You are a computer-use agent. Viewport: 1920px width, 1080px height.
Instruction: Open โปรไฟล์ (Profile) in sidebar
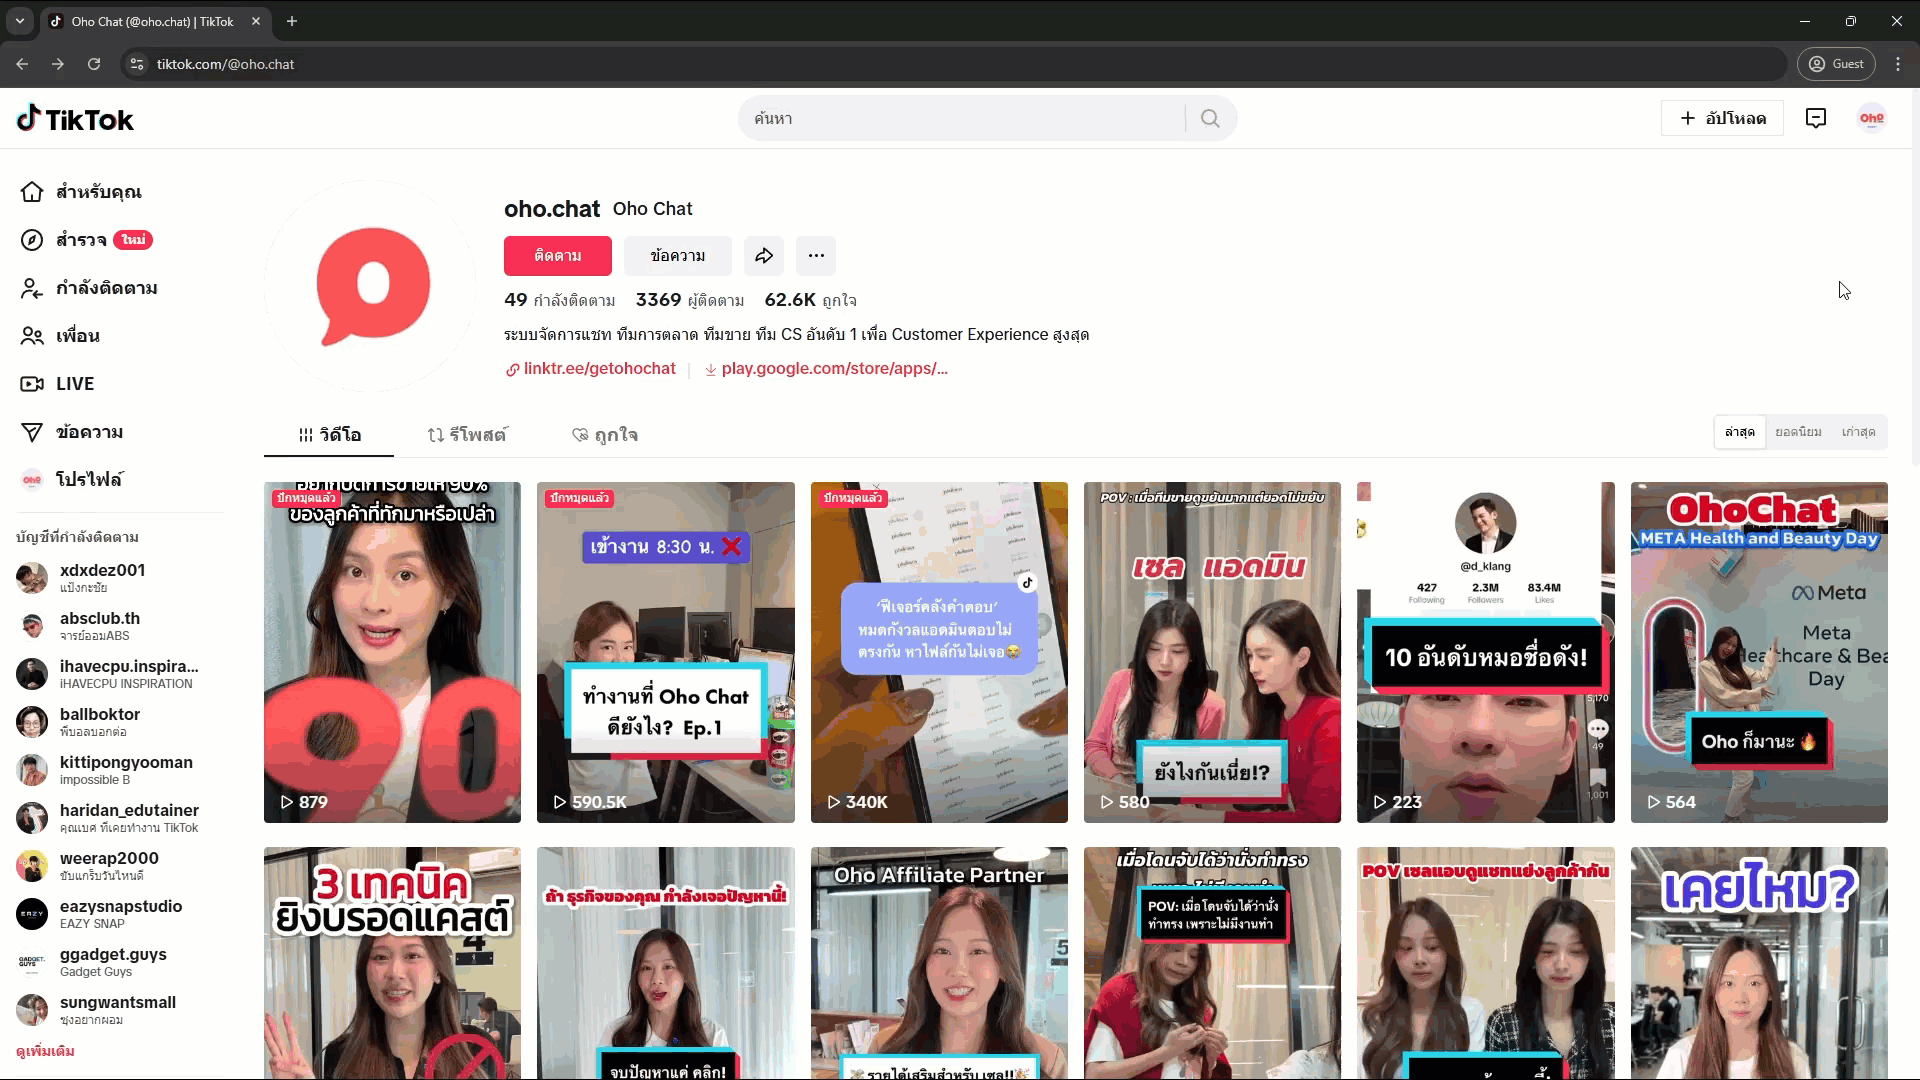click(72, 479)
